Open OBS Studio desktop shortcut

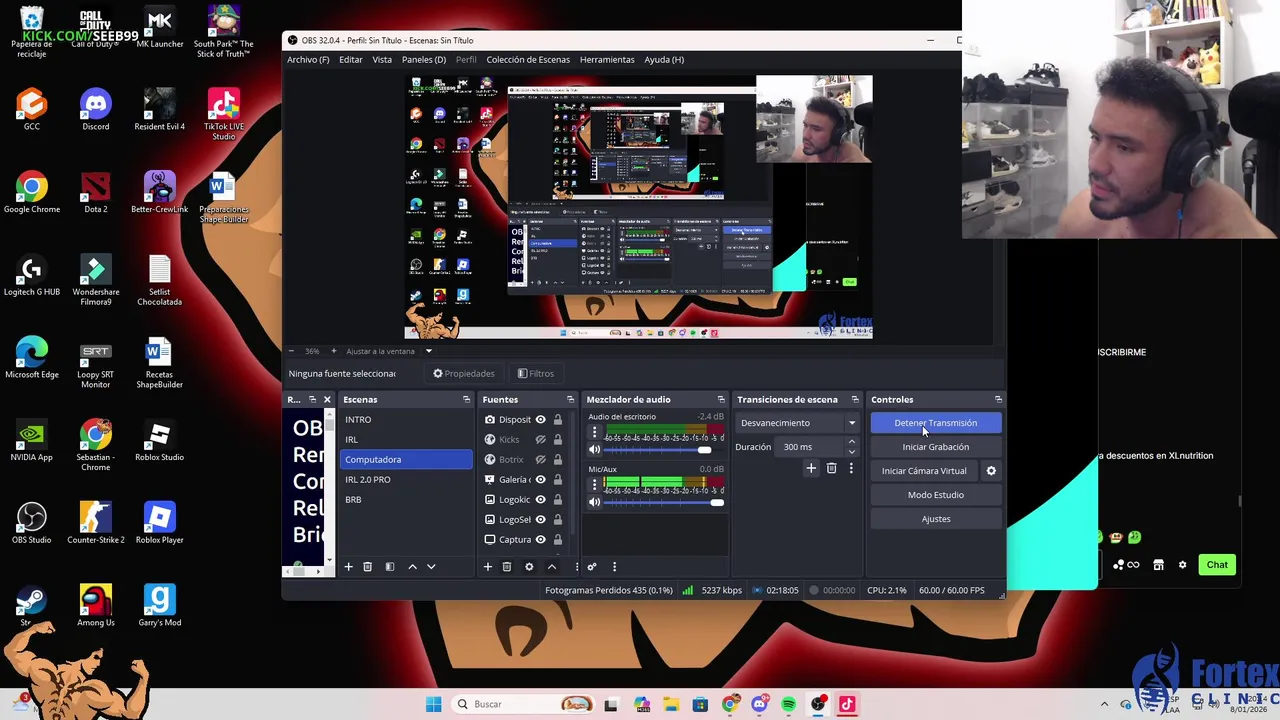(31, 522)
